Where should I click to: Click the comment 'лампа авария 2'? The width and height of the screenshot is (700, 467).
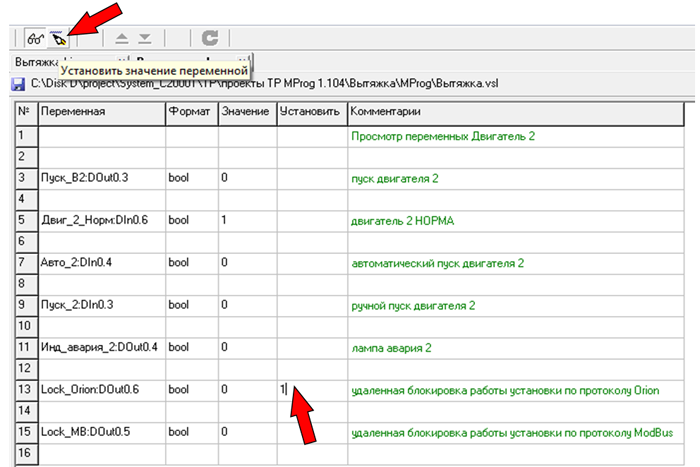pos(390,347)
